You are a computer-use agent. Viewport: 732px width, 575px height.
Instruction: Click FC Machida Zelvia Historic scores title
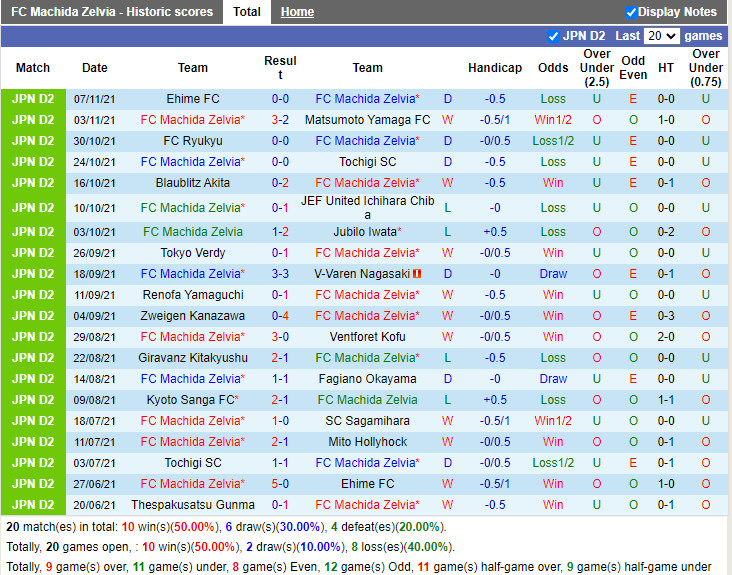(x=112, y=12)
